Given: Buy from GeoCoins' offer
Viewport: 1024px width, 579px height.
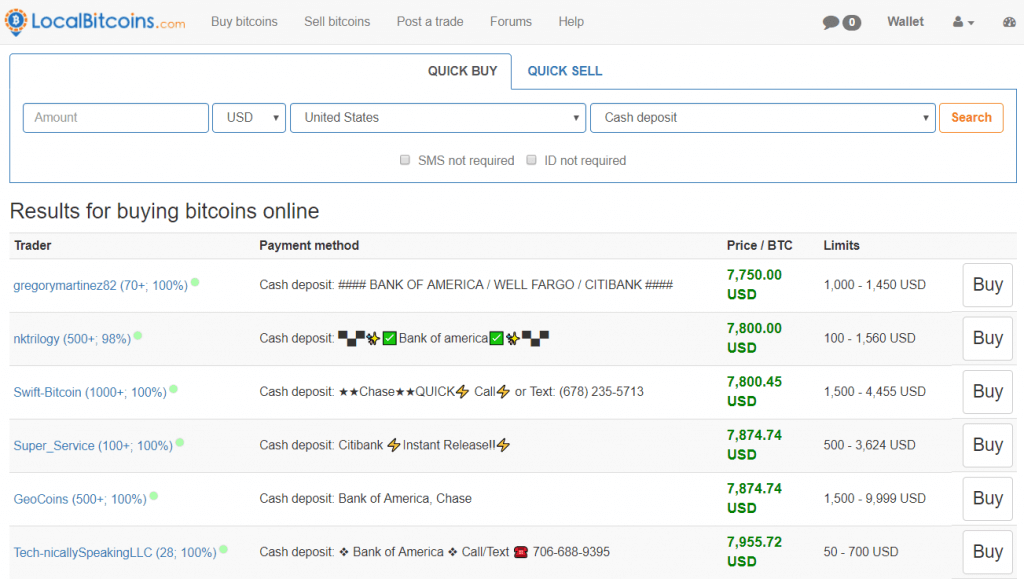Looking at the screenshot, I should (x=987, y=499).
